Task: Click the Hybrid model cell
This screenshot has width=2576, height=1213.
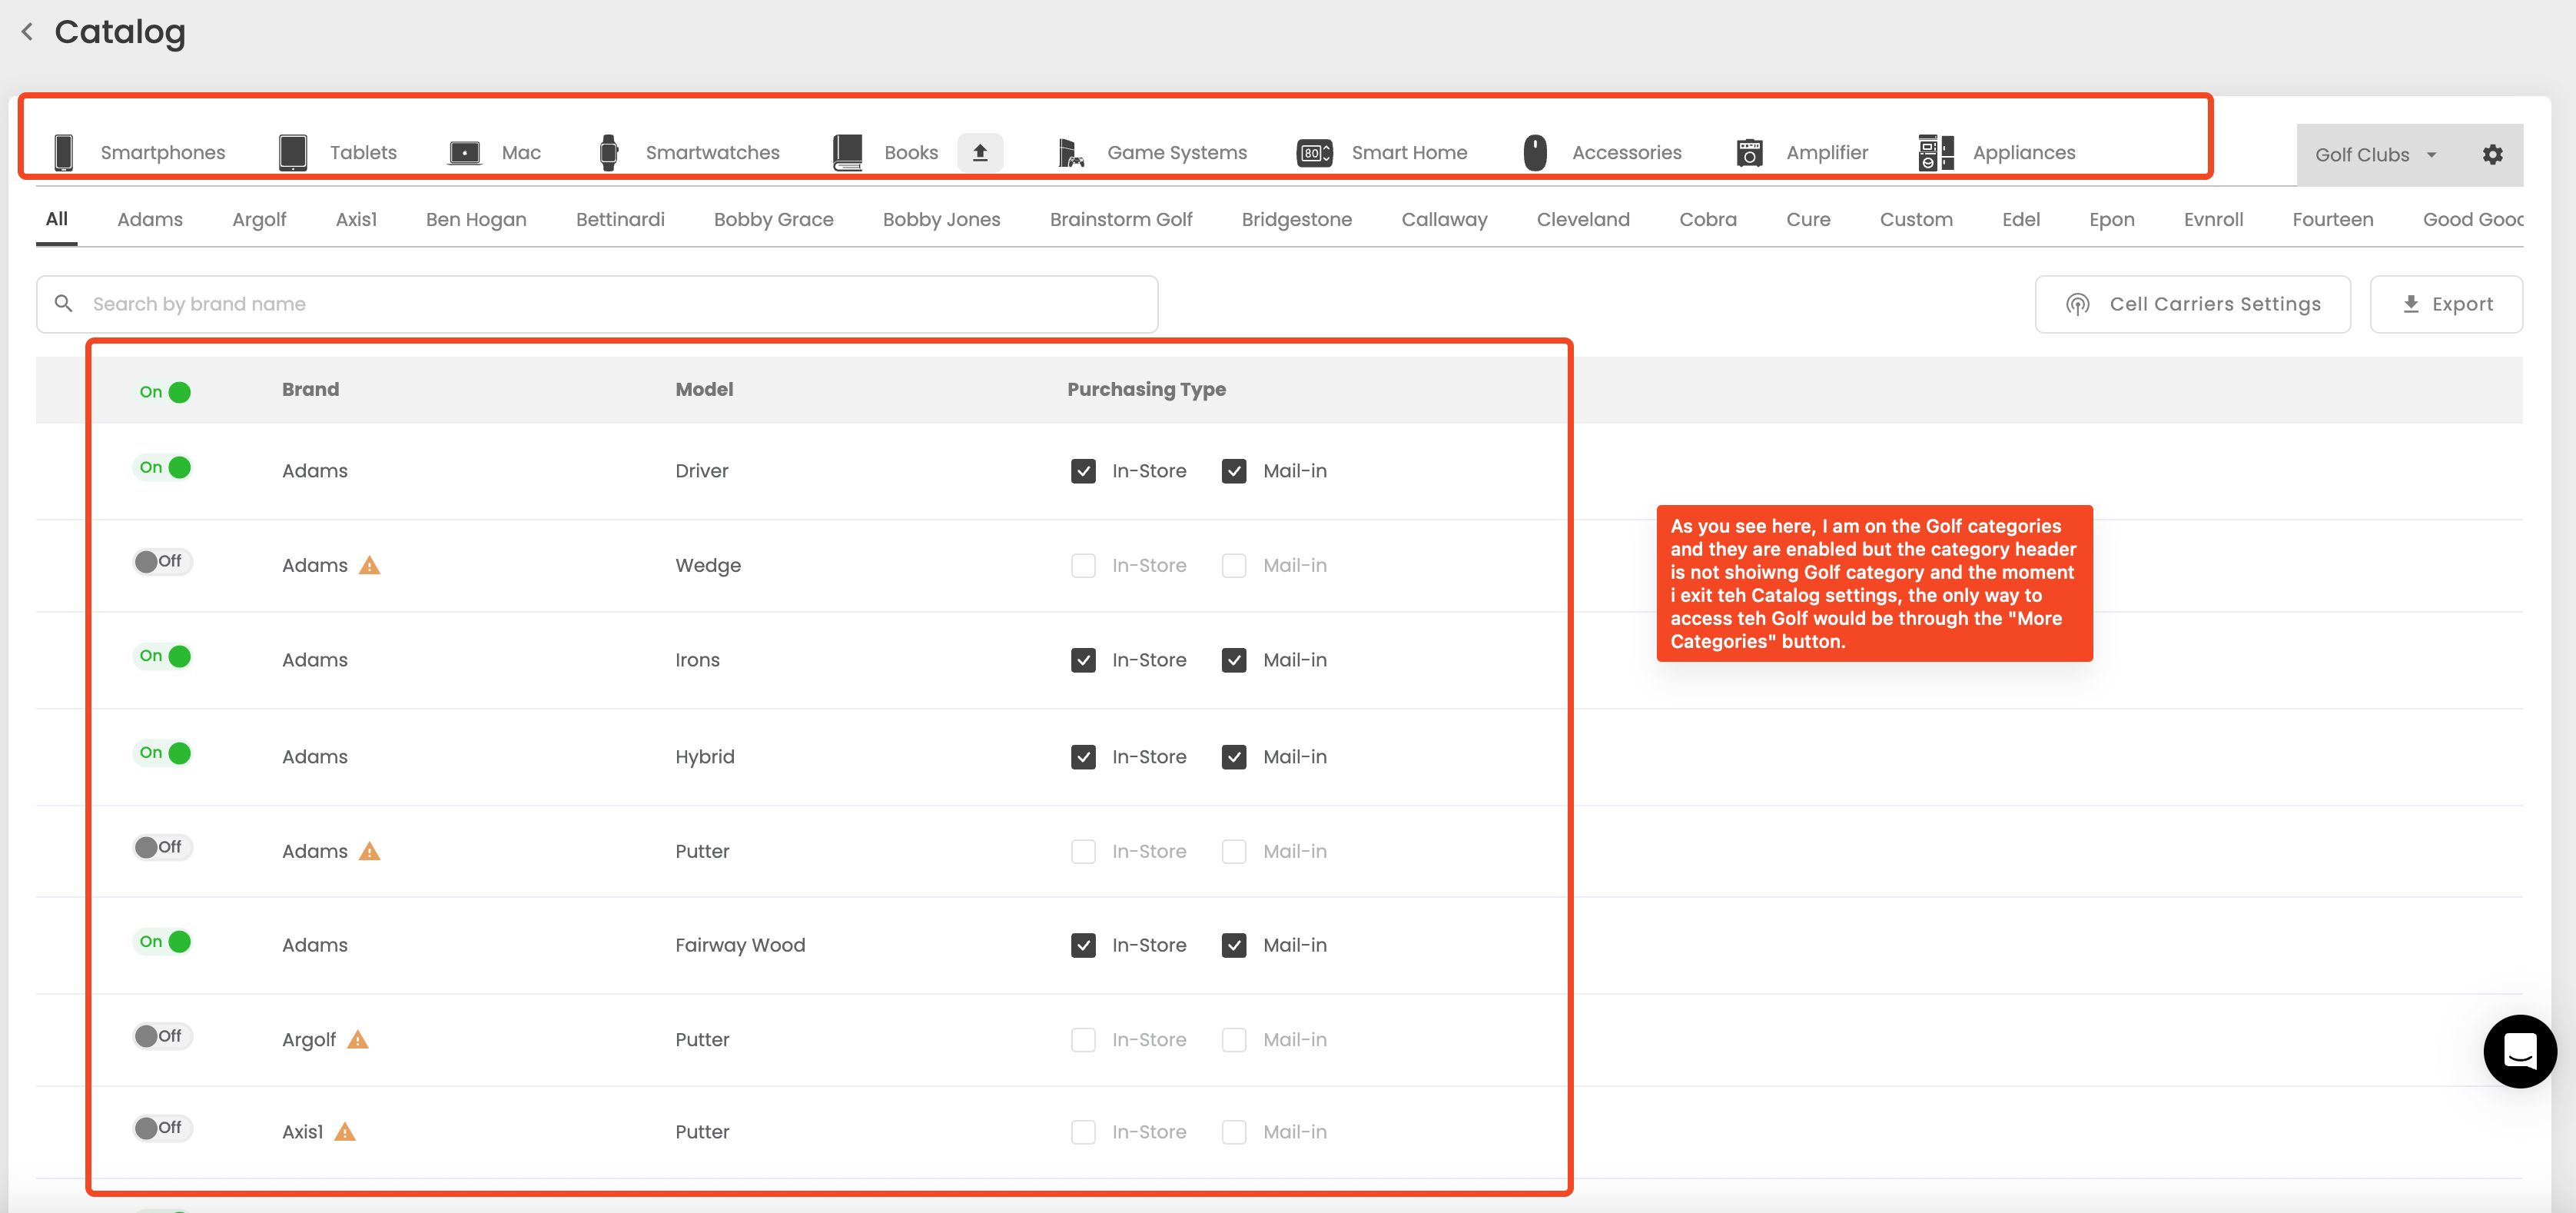Action: (x=705, y=757)
